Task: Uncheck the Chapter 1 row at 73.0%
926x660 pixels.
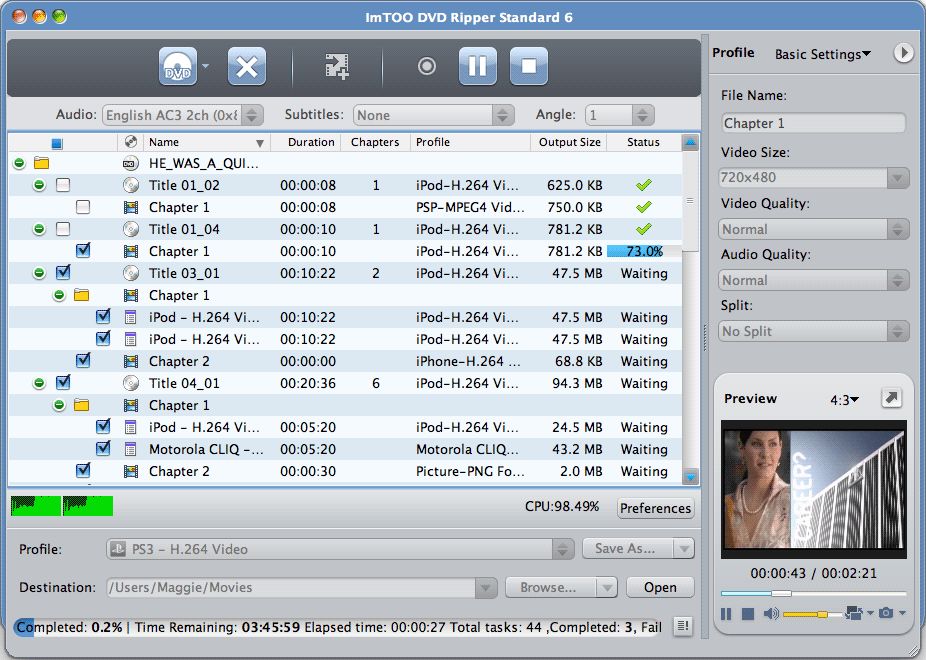Action: [x=83, y=250]
